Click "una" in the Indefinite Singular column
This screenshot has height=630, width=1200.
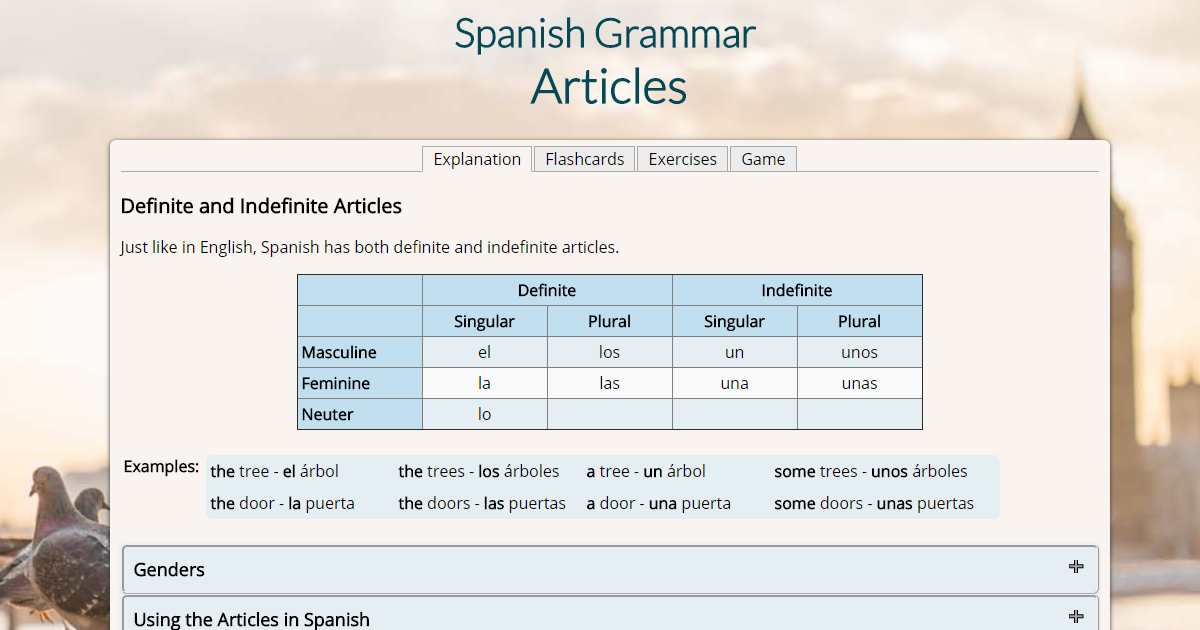pos(734,383)
